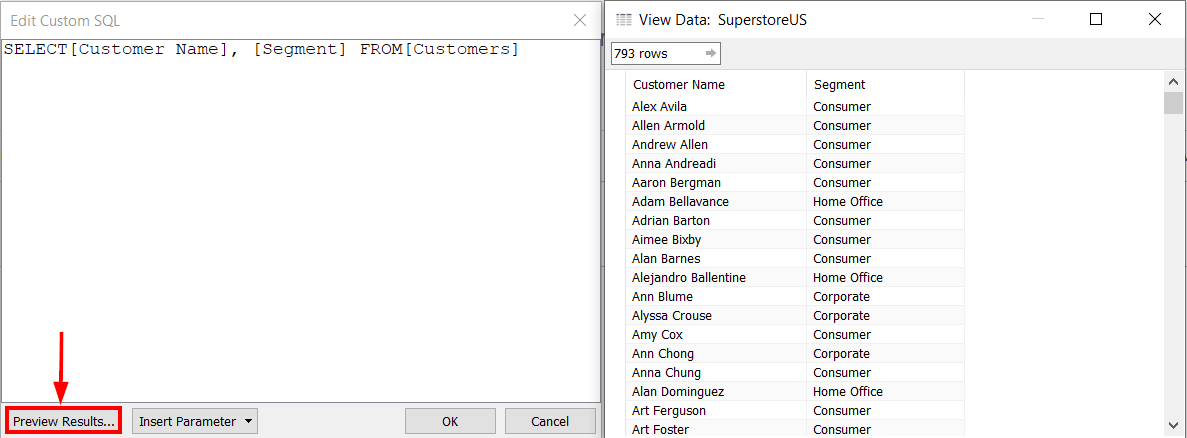Click the scrollbar down arrow
This screenshot has width=1187, height=438.
tap(1174, 427)
